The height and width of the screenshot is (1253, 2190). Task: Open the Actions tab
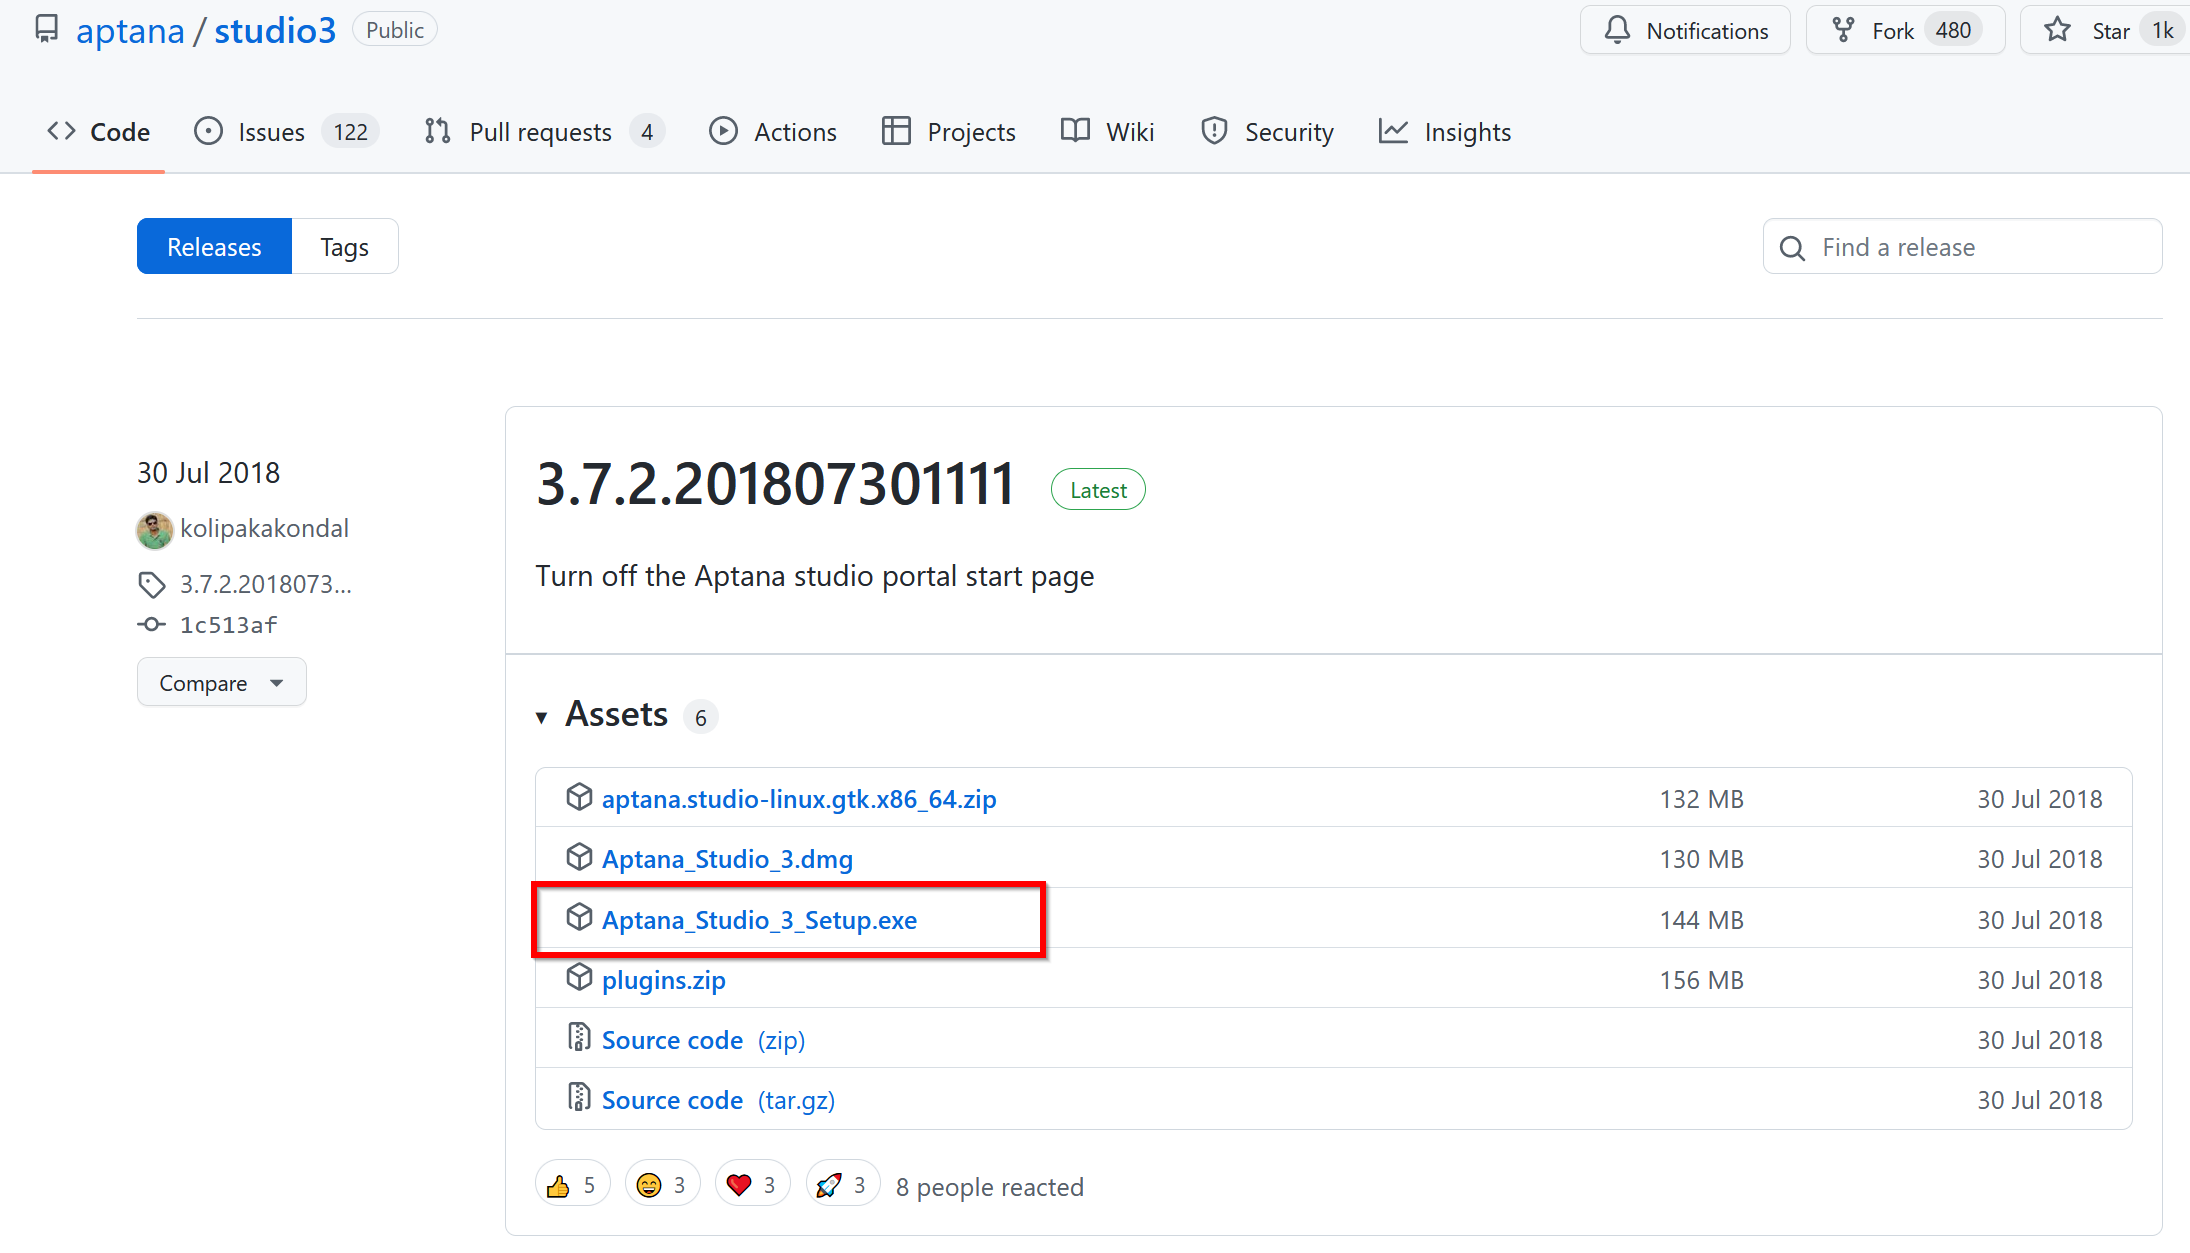[x=773, y=132]
